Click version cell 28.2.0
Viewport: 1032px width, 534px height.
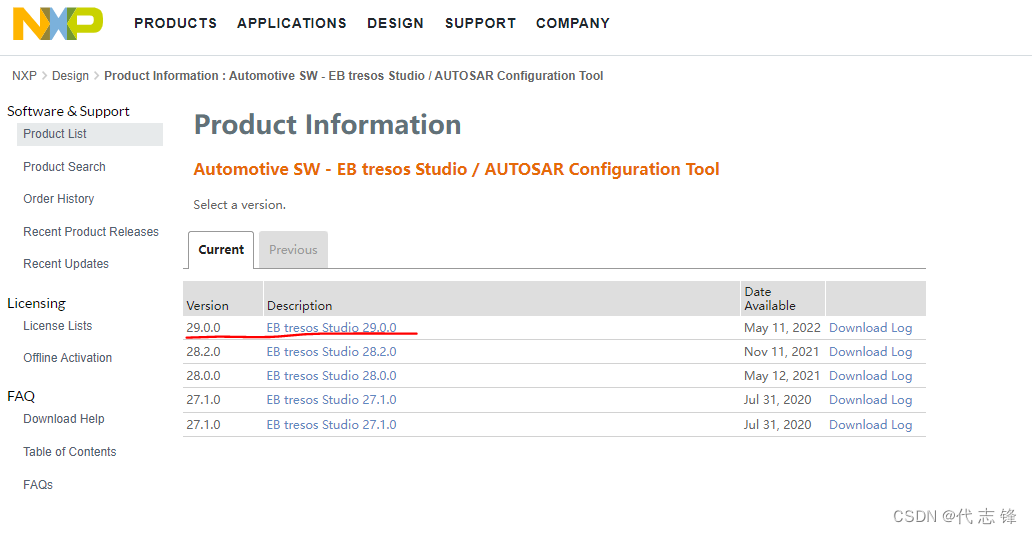pos(203,352)
